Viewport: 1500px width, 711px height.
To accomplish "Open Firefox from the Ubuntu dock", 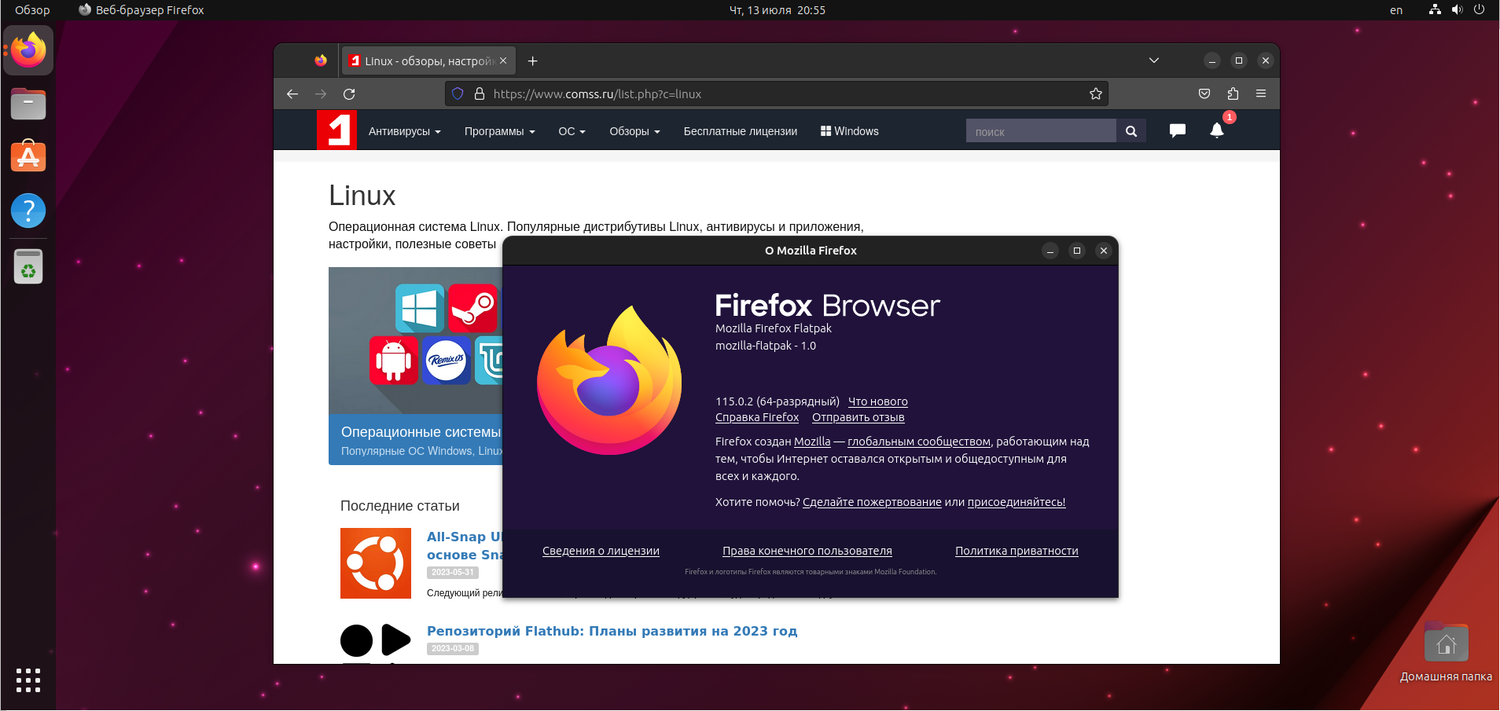I will pyautogui.click(x=29, y=50).
